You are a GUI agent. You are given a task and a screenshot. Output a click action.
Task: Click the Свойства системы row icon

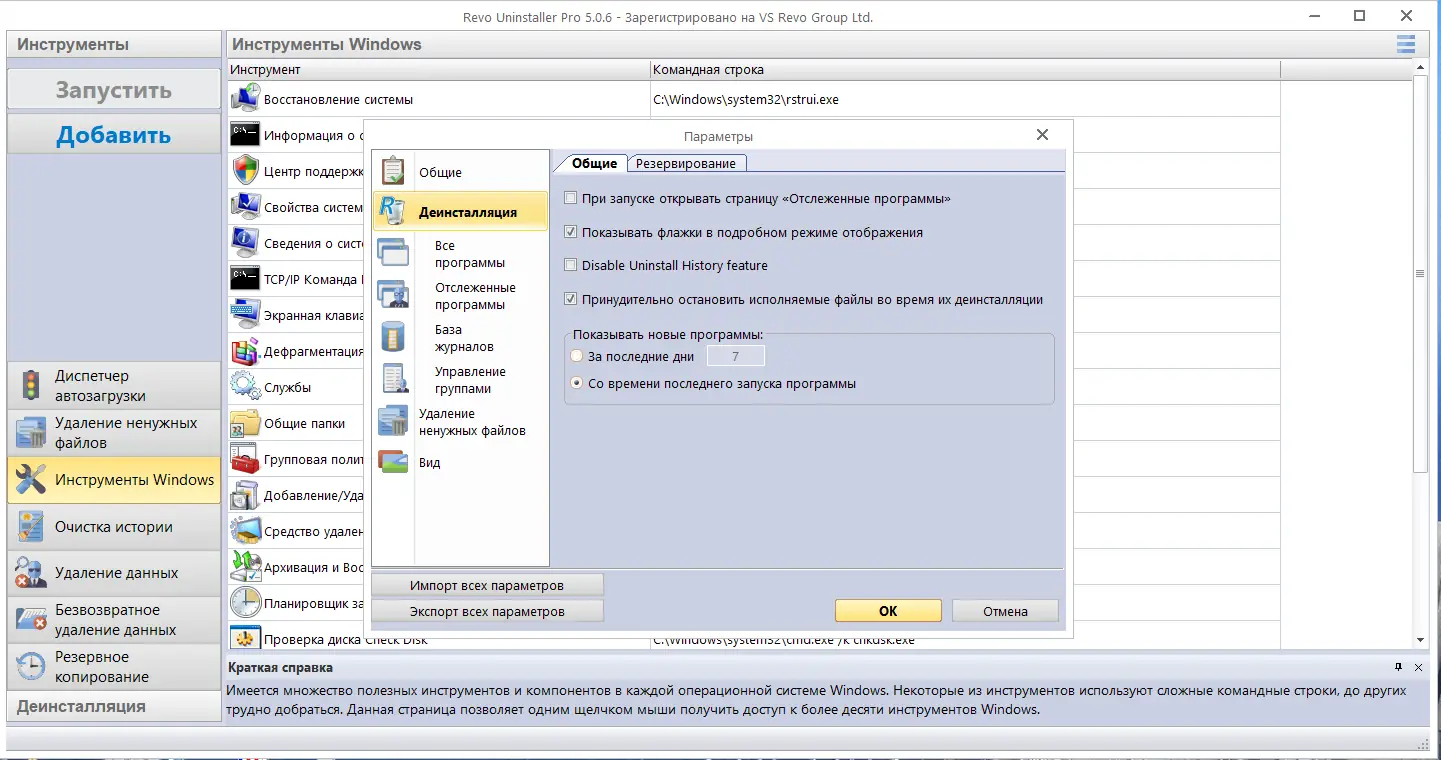pyautogui.click(x=245, y=207)
